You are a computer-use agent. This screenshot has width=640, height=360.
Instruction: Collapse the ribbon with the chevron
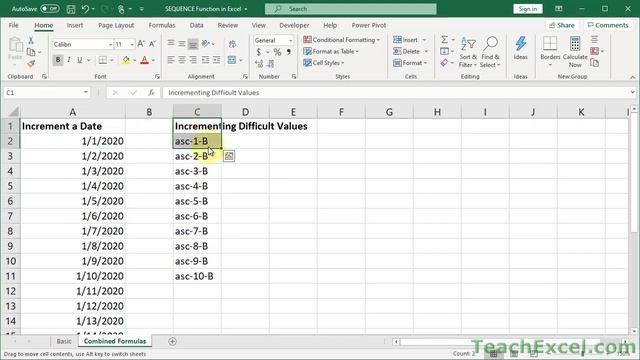(x=632, y=77)
